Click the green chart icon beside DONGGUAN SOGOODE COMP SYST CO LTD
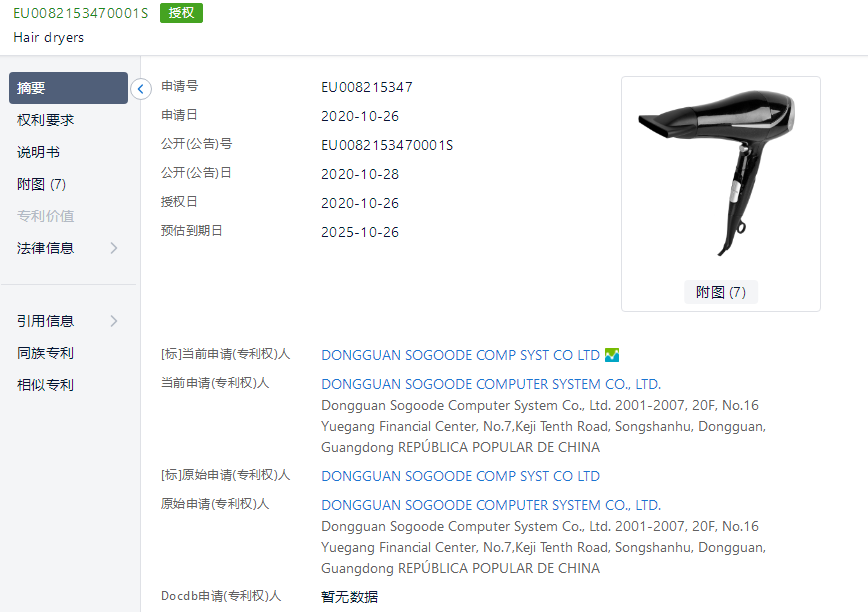 612,355
